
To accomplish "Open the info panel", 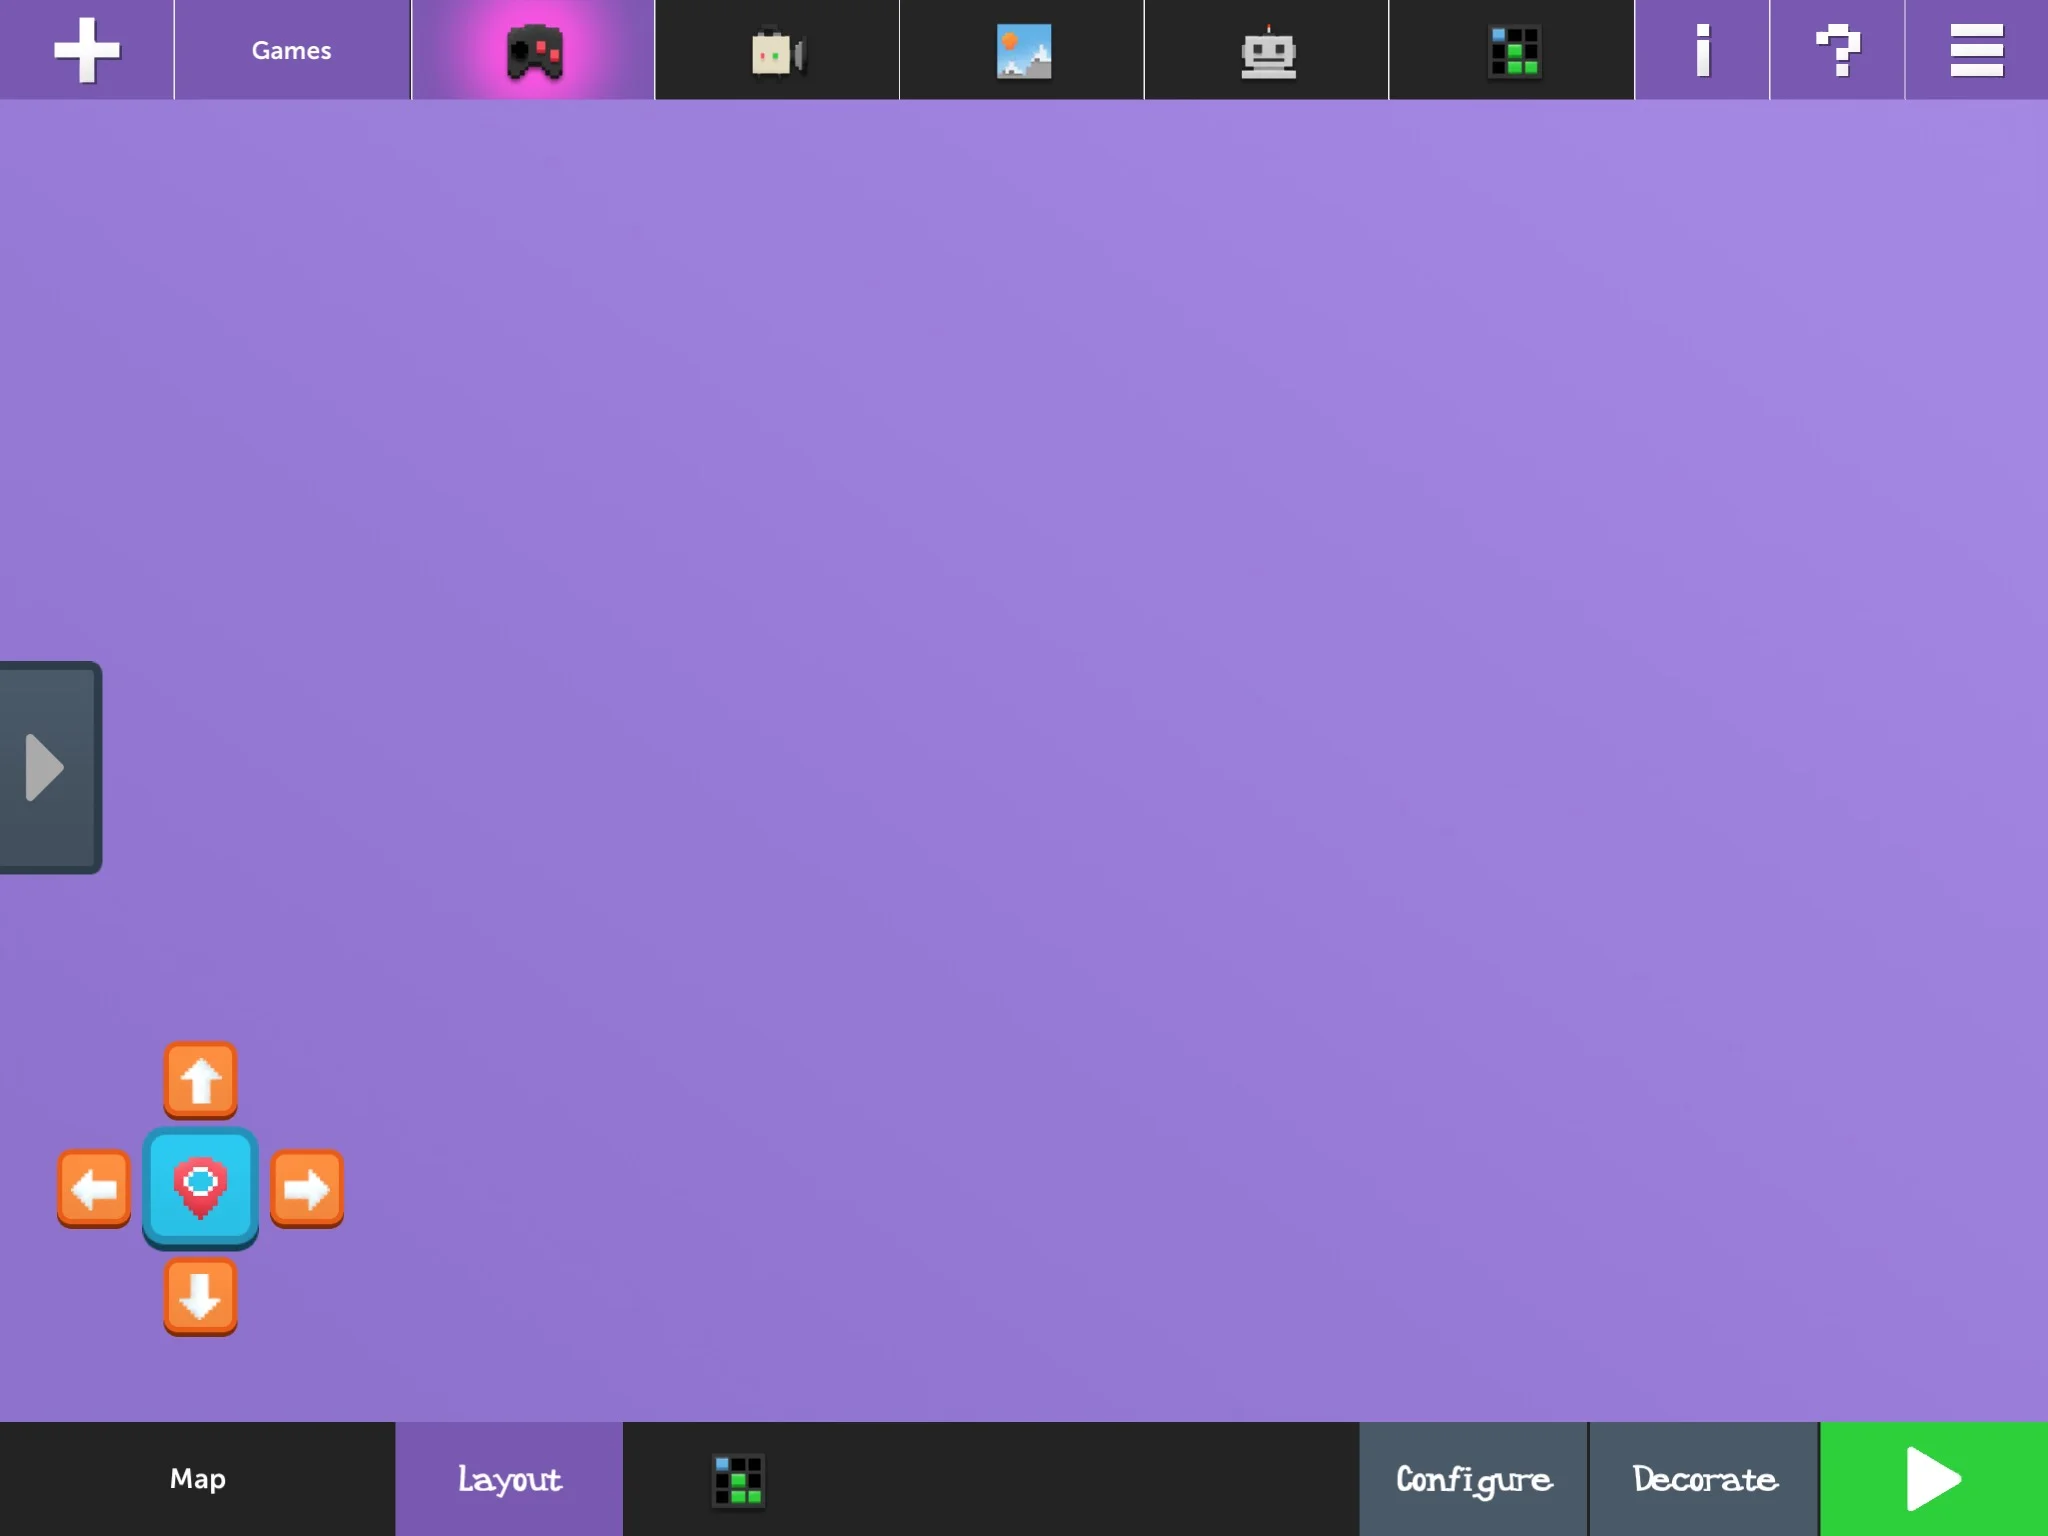I will point(1702,50).
